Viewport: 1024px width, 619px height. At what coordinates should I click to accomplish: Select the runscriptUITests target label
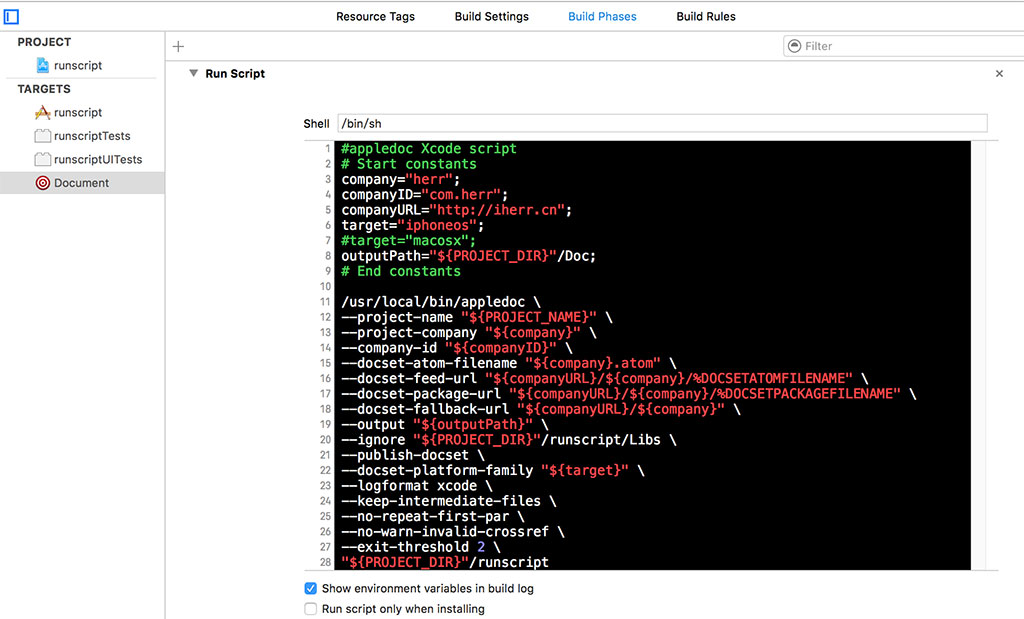[98, 159]
